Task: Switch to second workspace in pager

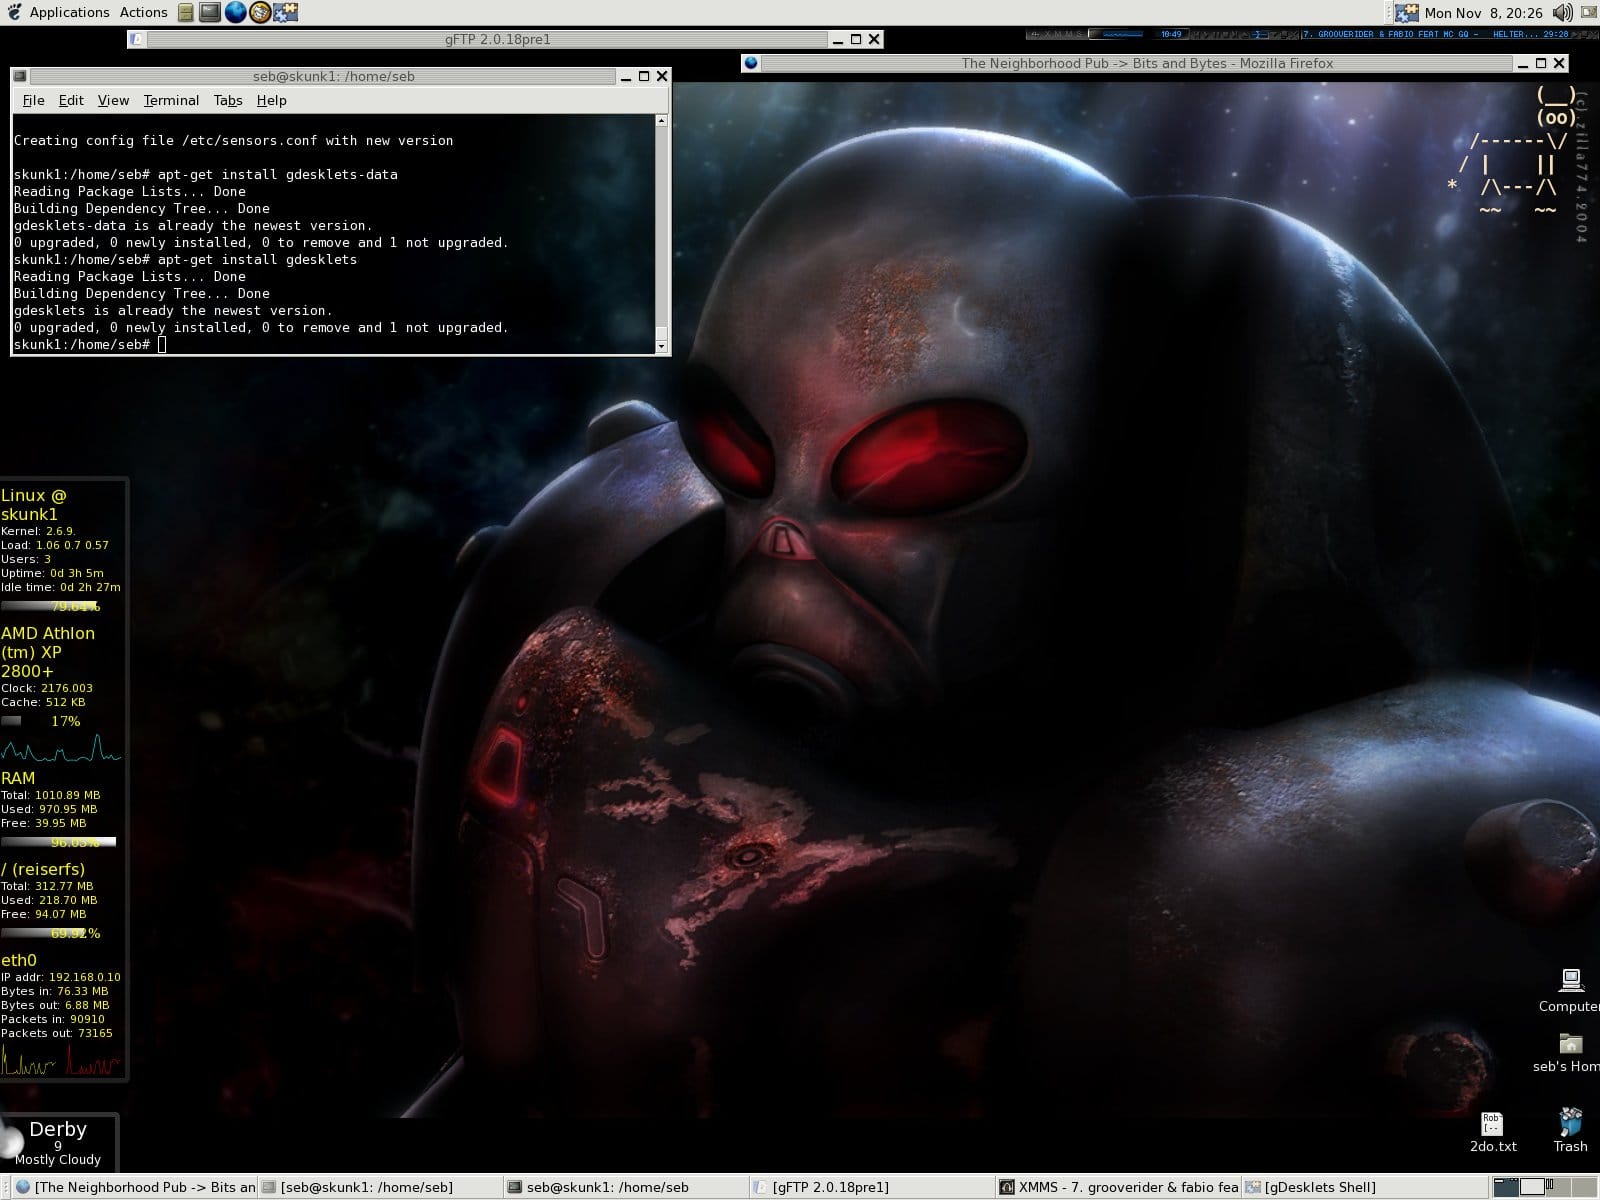Action: point(1531,1187)
